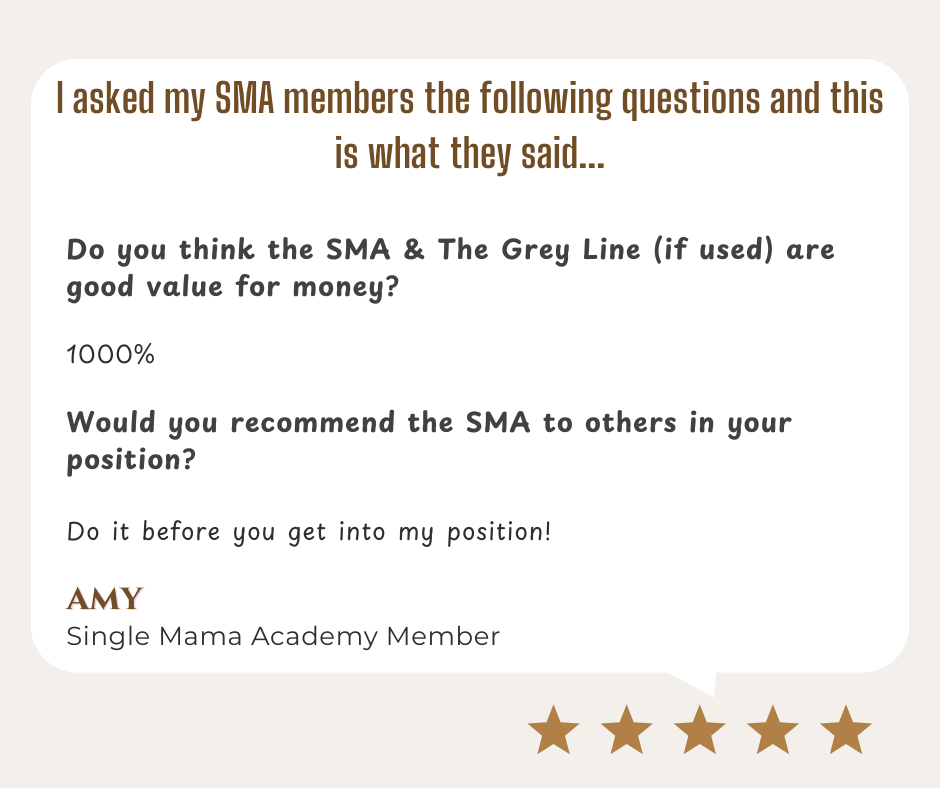Click the heading line starting "I asked my SMA members"

pos(469,102)
